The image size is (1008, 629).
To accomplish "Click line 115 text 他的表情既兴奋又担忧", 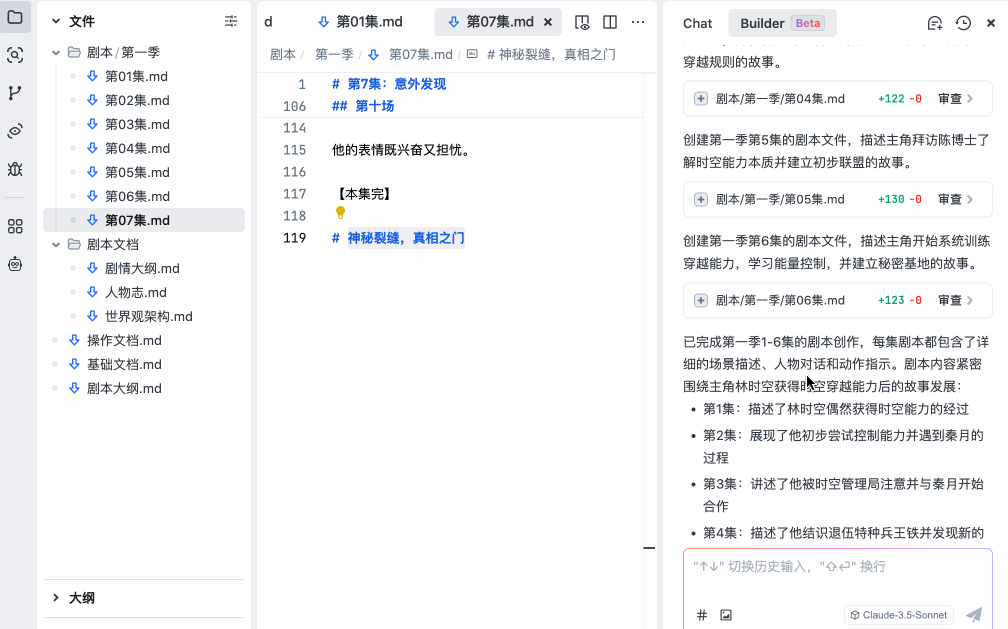I will pos(402,150).
